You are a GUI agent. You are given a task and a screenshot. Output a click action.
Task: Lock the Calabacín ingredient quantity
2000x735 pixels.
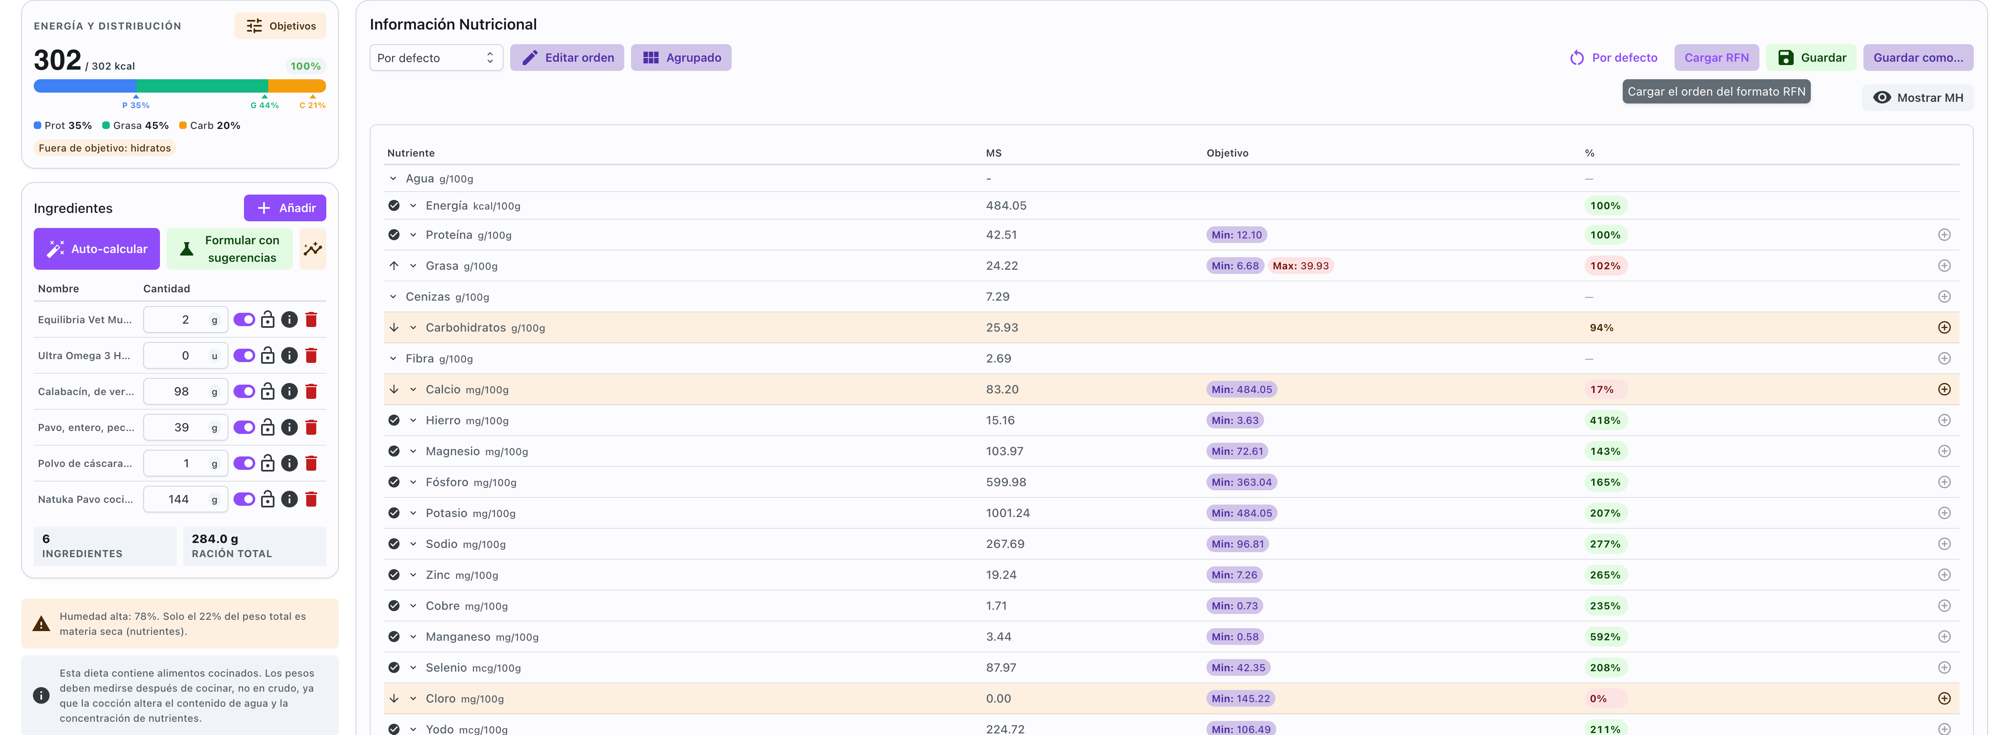click(267, 392)
